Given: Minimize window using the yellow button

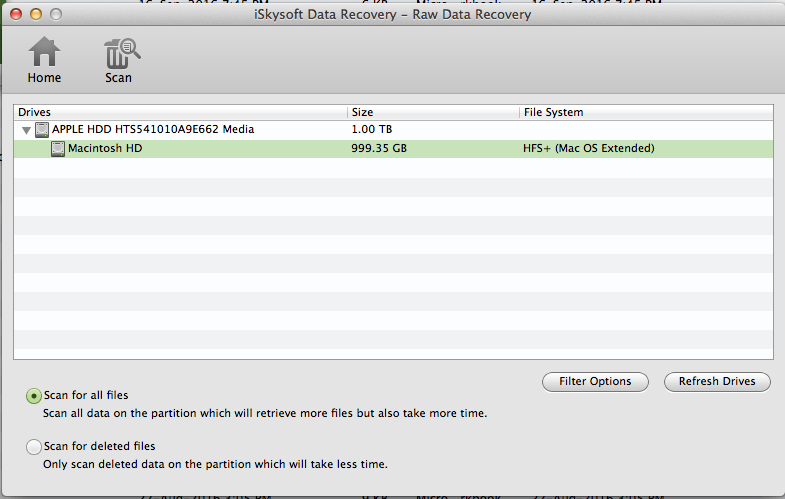Looking at the screenshot, I should [36, 14].
